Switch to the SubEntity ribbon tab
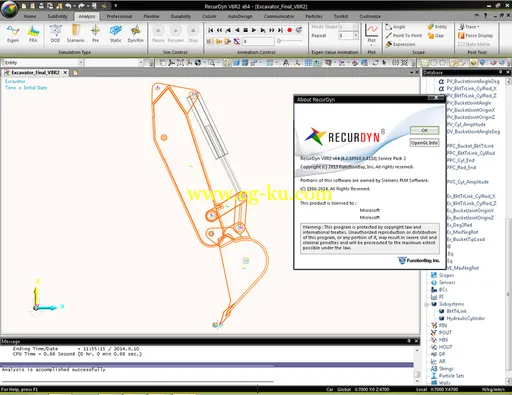 (x=57, y=16)
